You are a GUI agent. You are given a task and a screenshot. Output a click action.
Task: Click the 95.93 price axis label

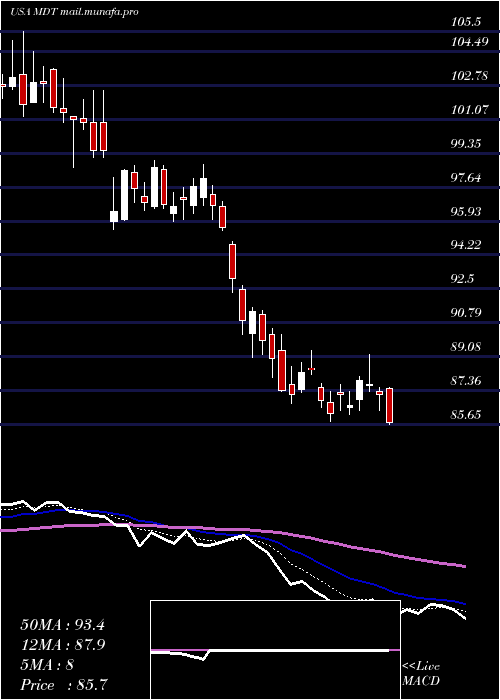click(467, 211)
